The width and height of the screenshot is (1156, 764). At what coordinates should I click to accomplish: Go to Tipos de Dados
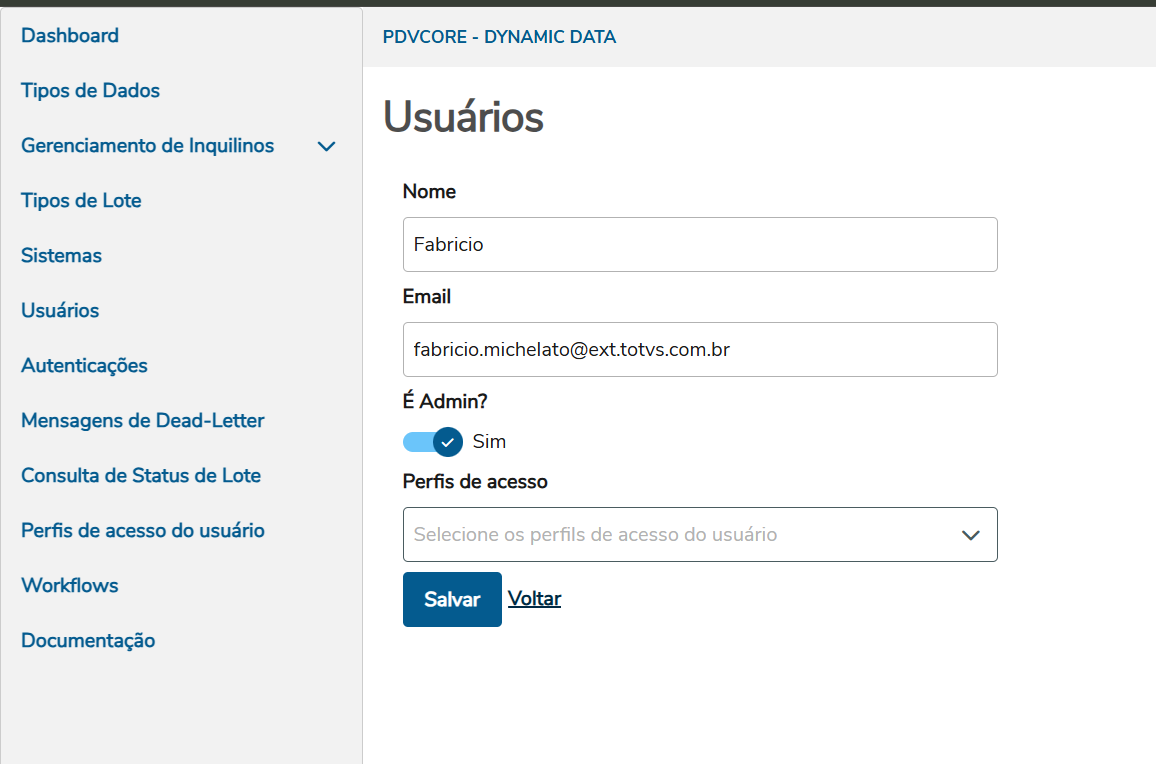coord(90,91)
